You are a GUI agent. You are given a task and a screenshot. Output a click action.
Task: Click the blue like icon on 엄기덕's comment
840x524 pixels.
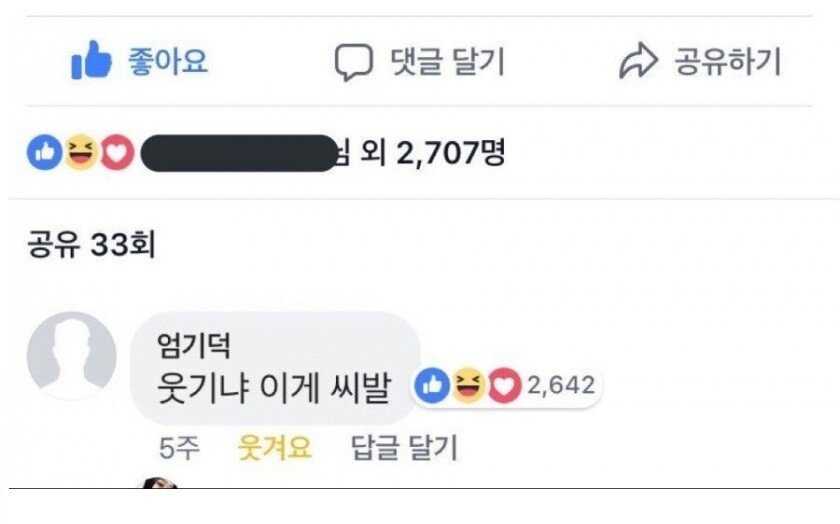pyautogui.click(x=432, y=385)
